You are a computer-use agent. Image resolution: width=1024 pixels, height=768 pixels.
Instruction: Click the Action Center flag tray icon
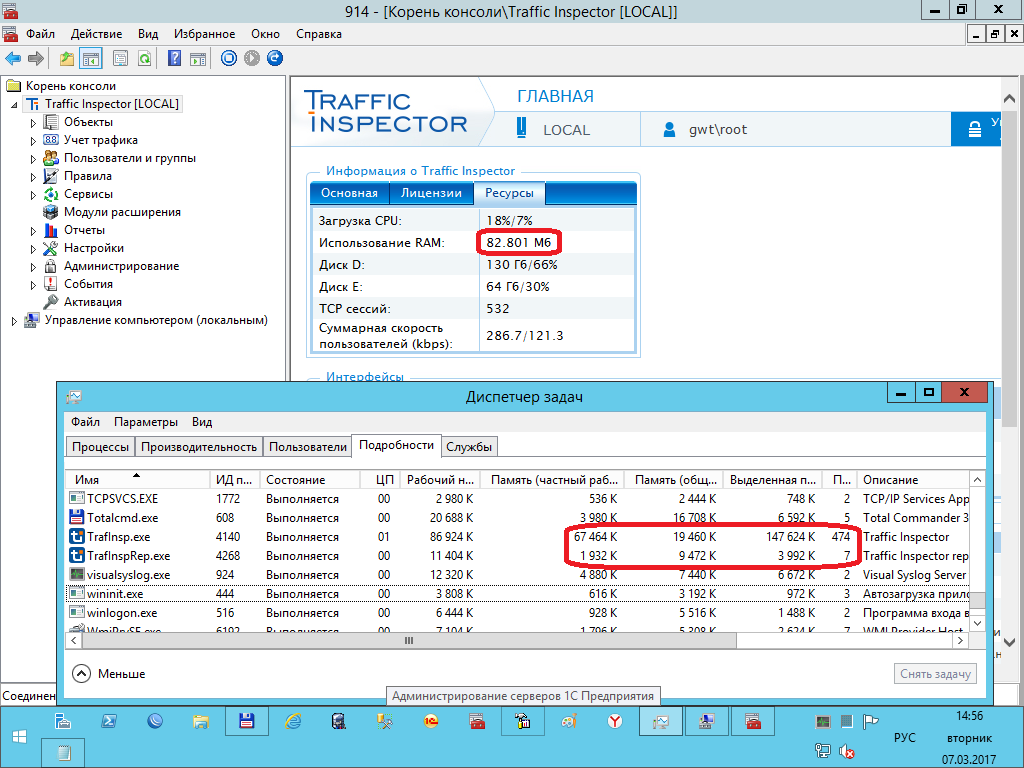pyautogui.click(x=870, y=722)
